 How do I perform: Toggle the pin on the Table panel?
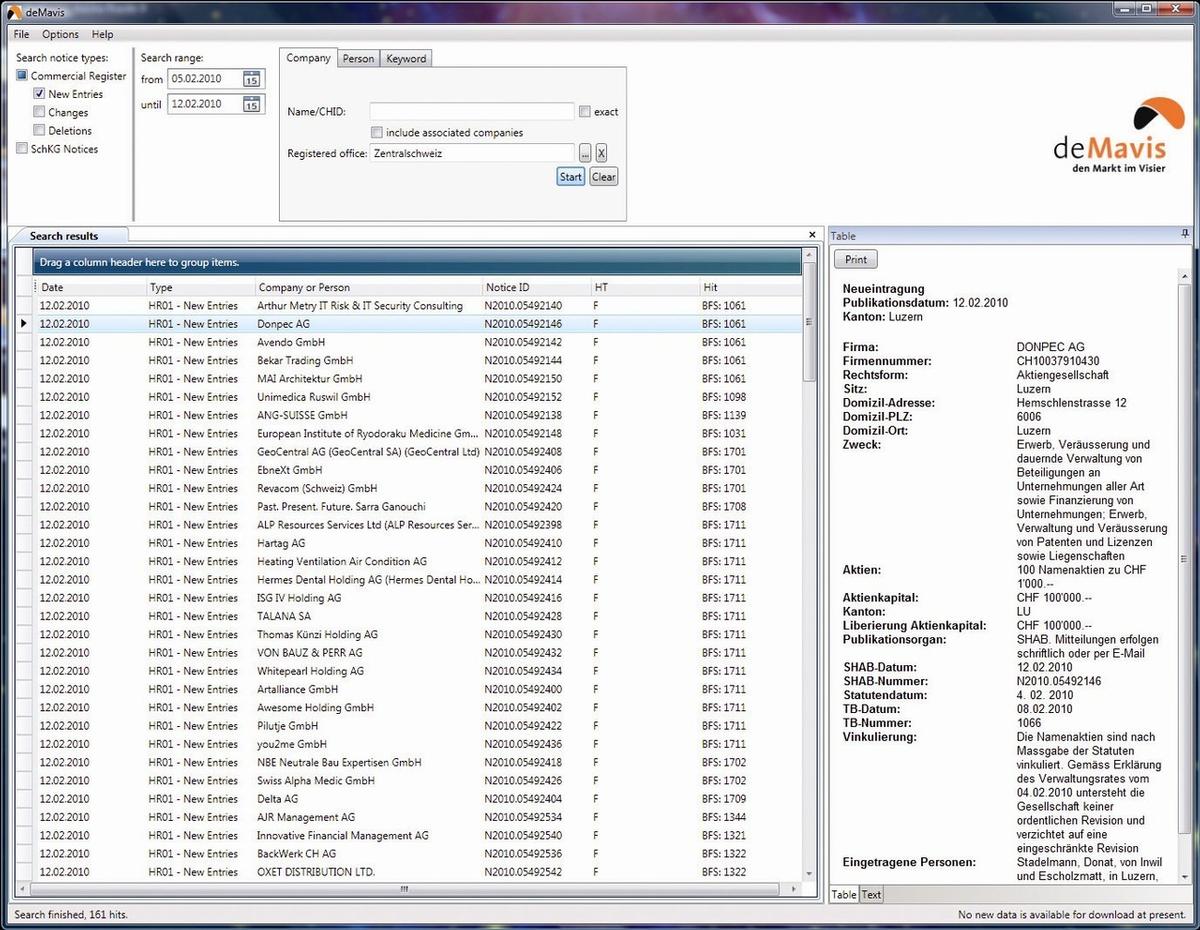click(1185, 234)
